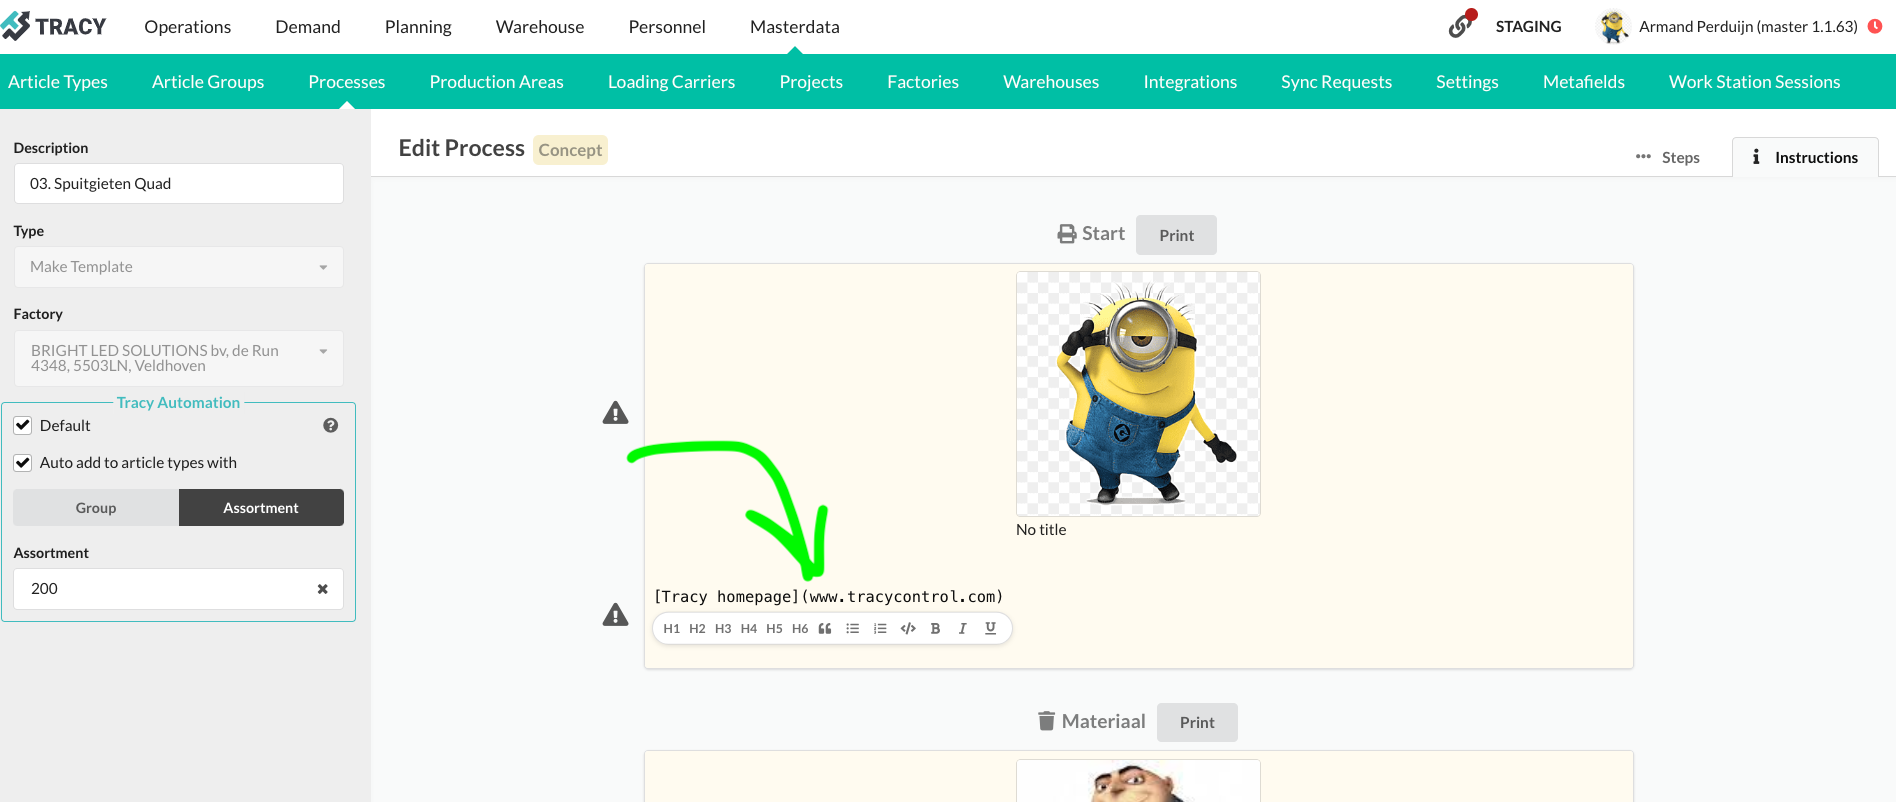Image resolution: width=1896 pixels, height=802 pixels.
Task: Go to Warehouses tab
Action: (x=1051, y=82)
